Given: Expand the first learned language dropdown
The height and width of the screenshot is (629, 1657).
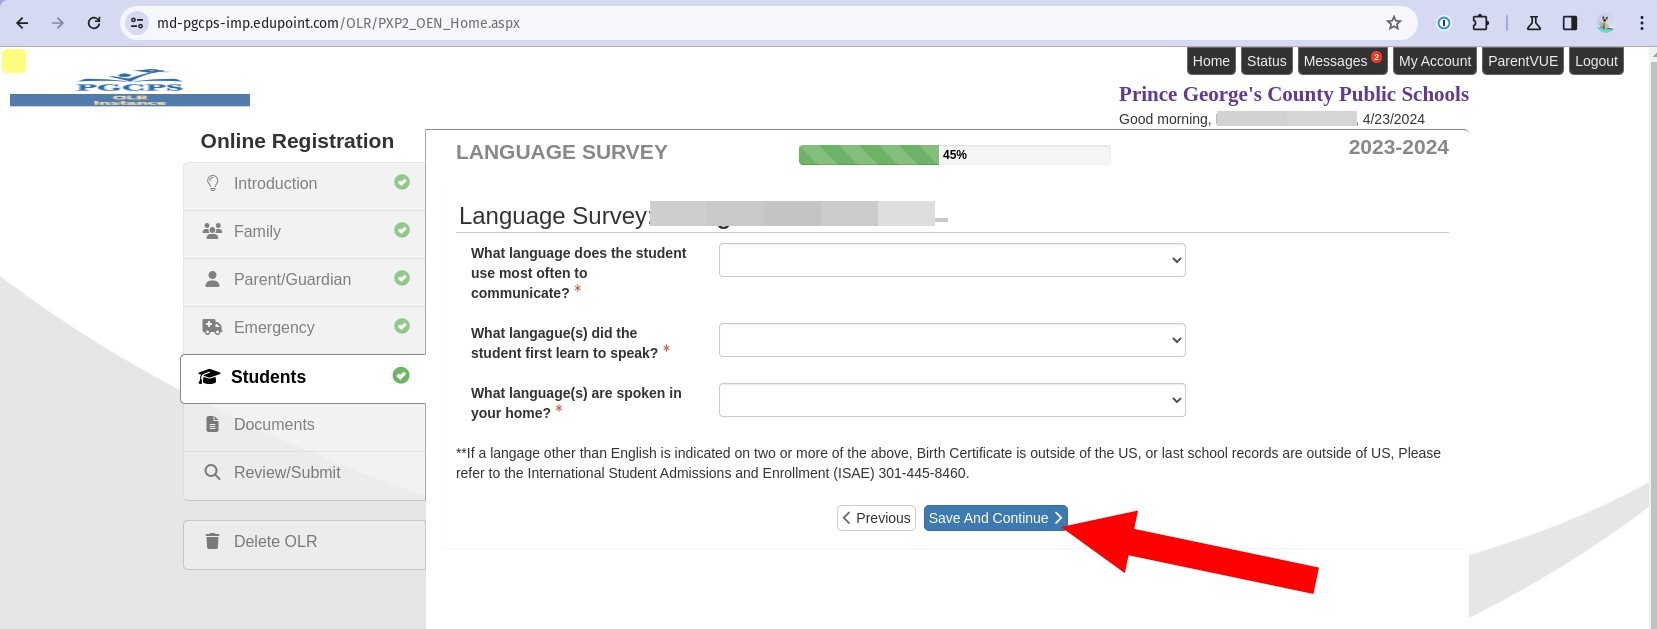Looking at the screenshot, I should 951,340.
